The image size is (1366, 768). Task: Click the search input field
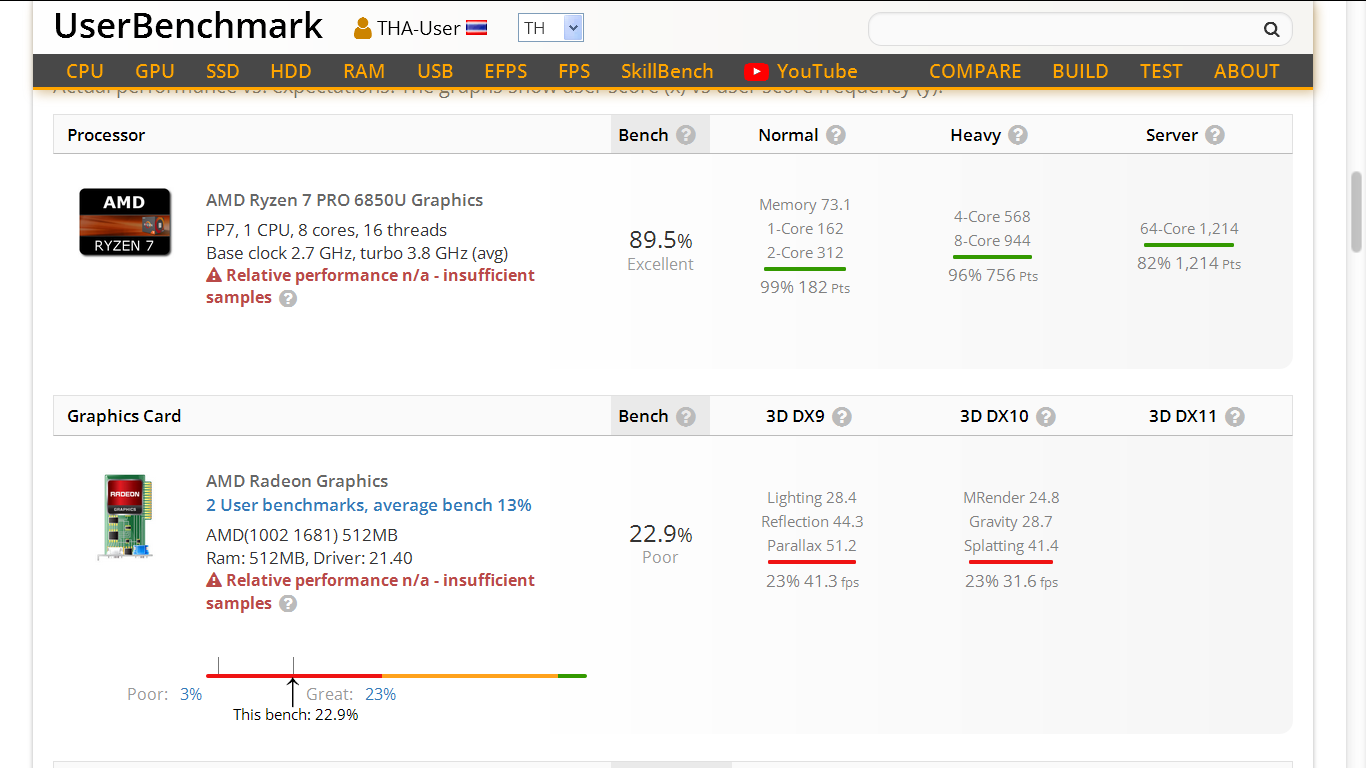tap(1065, 29)
